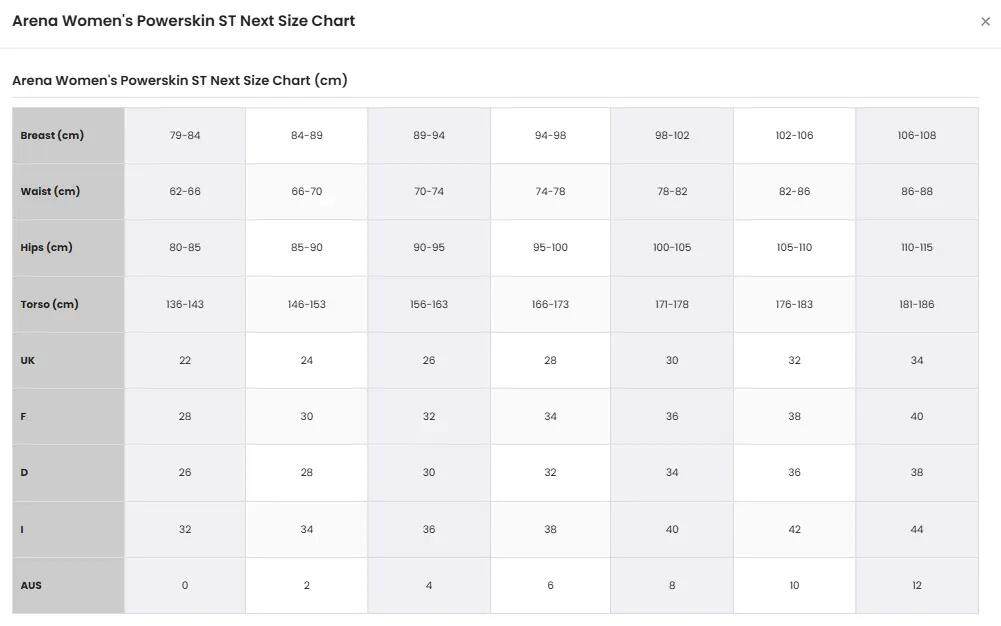This screenshot has width=1001, height=626.
Task: Click the 74-78 waist cell
Action: point(550,191)
